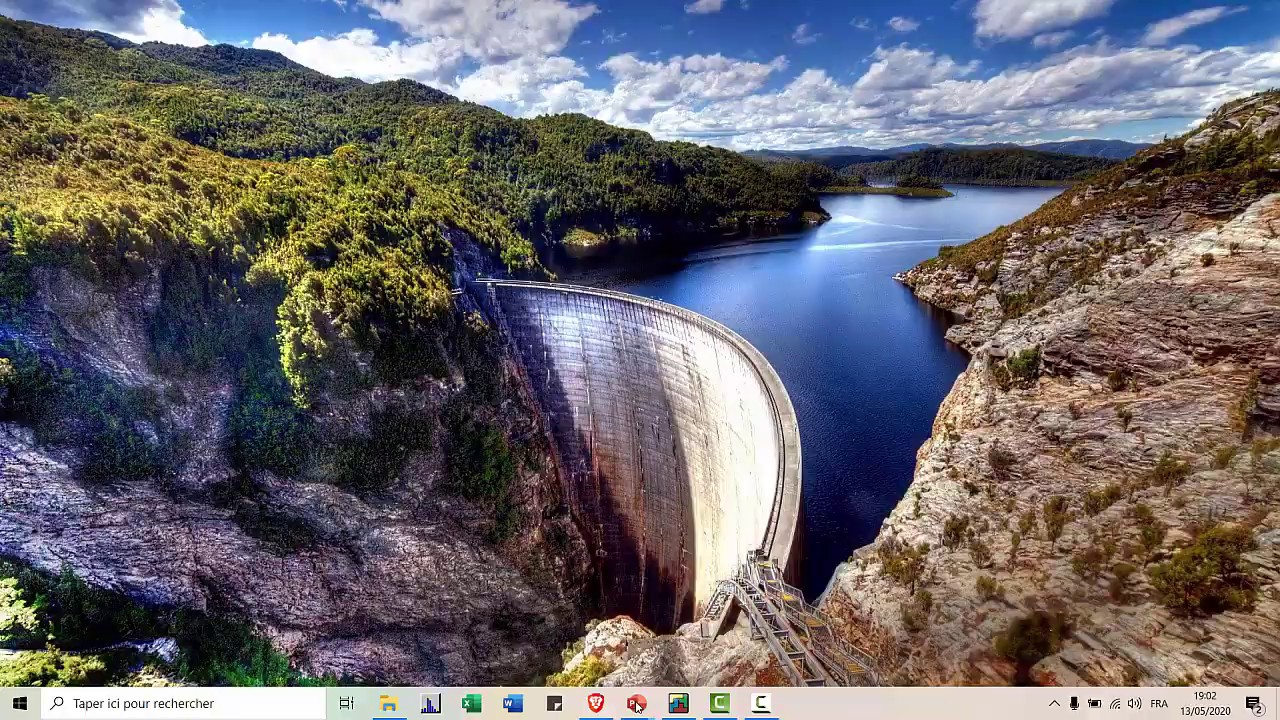Image resolution: width=1280 pixels, height=720 pixels.
Task: Click the microphone tray icon
Action: pos(1074,703)
